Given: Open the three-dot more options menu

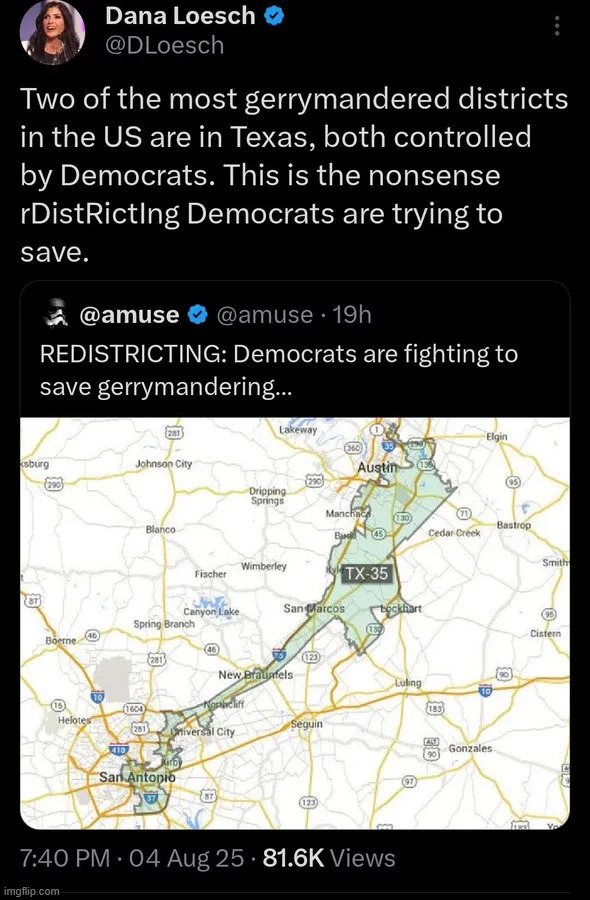Looking at the screenshot, I should (556, 26).
